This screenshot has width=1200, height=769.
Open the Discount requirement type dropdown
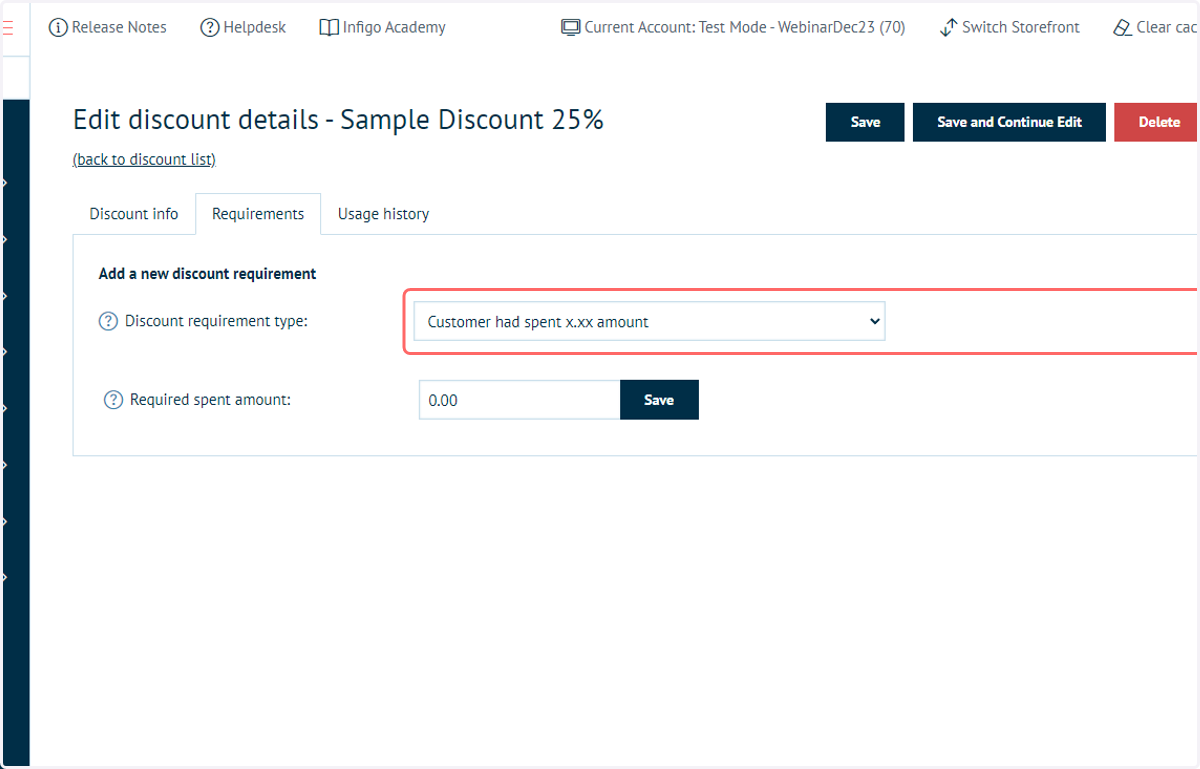tap(649, 322)
